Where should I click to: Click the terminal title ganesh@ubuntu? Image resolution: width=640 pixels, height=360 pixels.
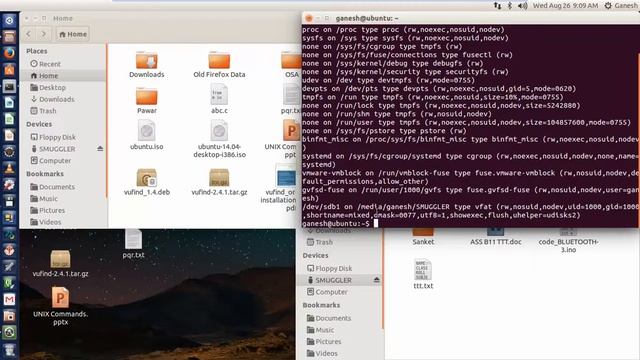click(x=367, y=18)
